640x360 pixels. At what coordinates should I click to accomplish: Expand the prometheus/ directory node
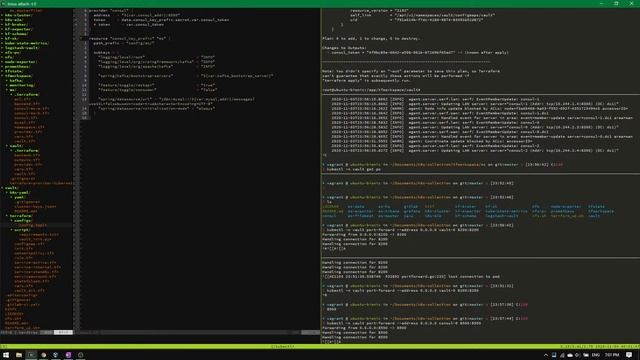pos(18,67)
